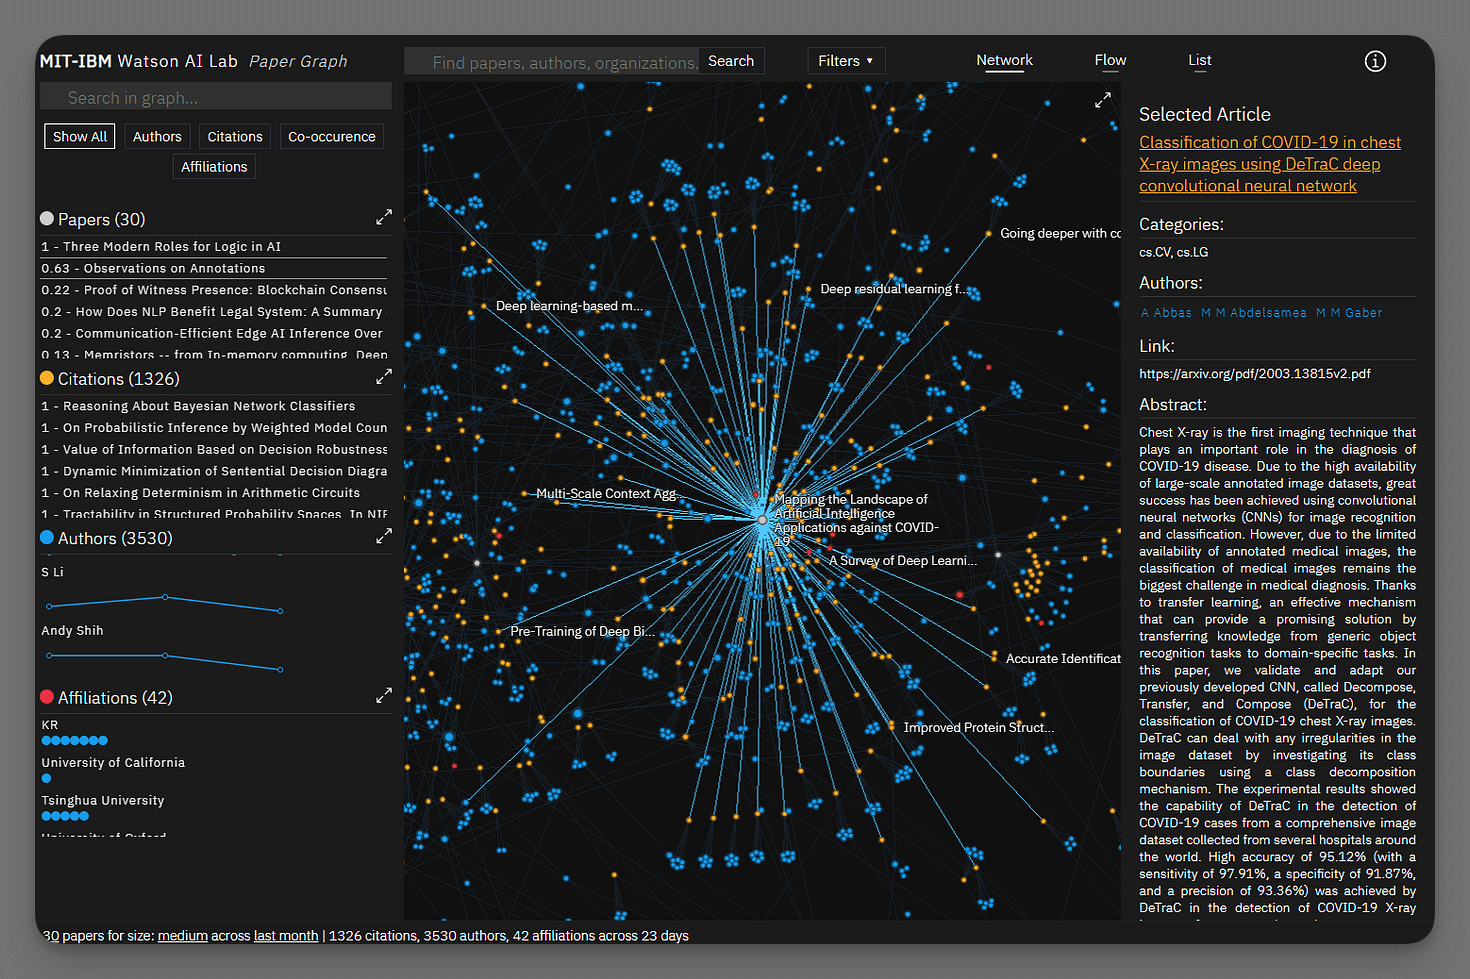Toggle the Co-occurence graph filter
This screenshot has height=979, width=1470.
click(331, 137)
